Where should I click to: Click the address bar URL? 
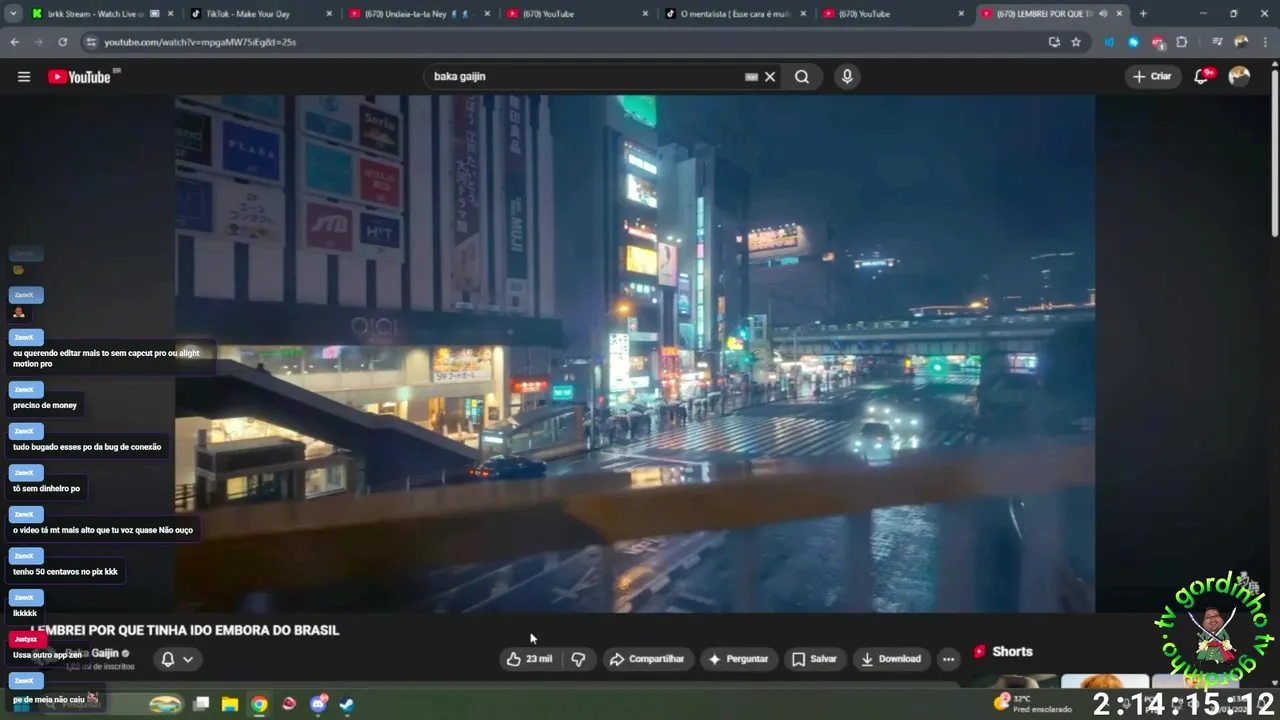click(x=200, y=42)
